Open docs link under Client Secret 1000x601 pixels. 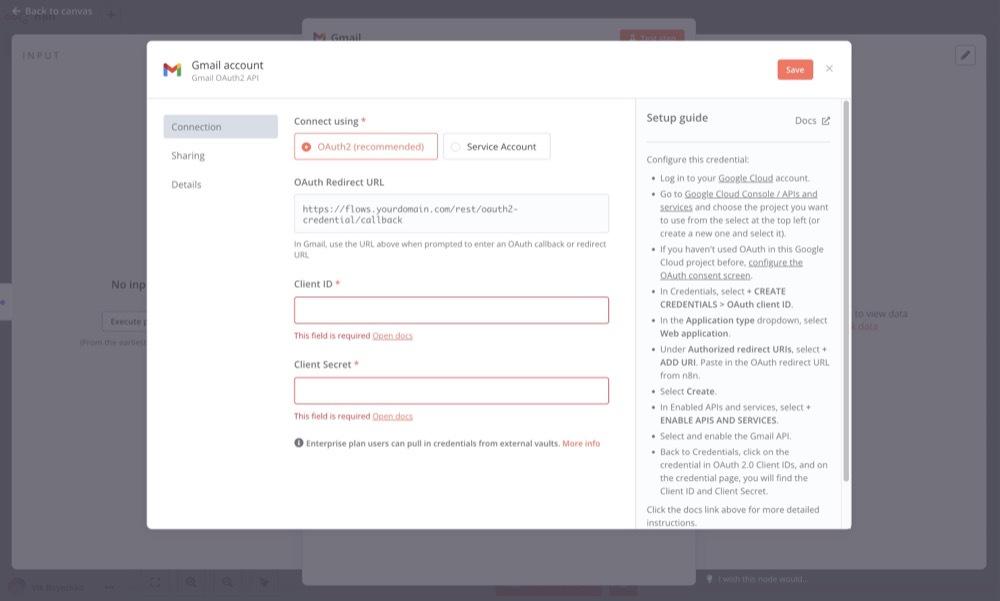click(392, 416)
